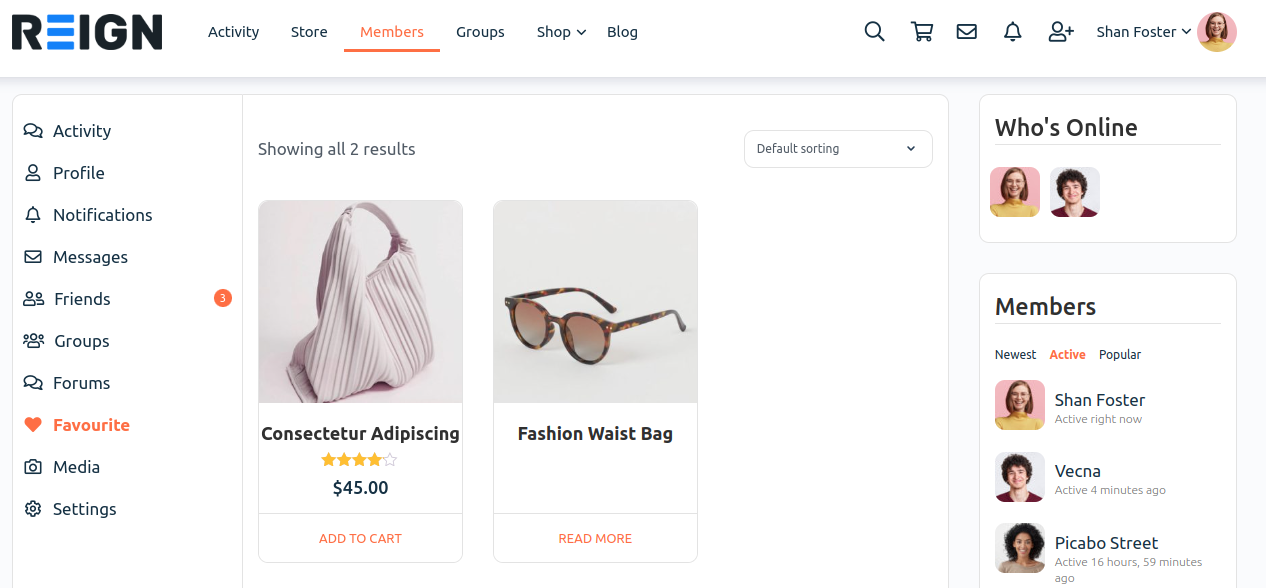1266x588 pixels.
Task: Open messages envelope icon in header
Action: 966,32
